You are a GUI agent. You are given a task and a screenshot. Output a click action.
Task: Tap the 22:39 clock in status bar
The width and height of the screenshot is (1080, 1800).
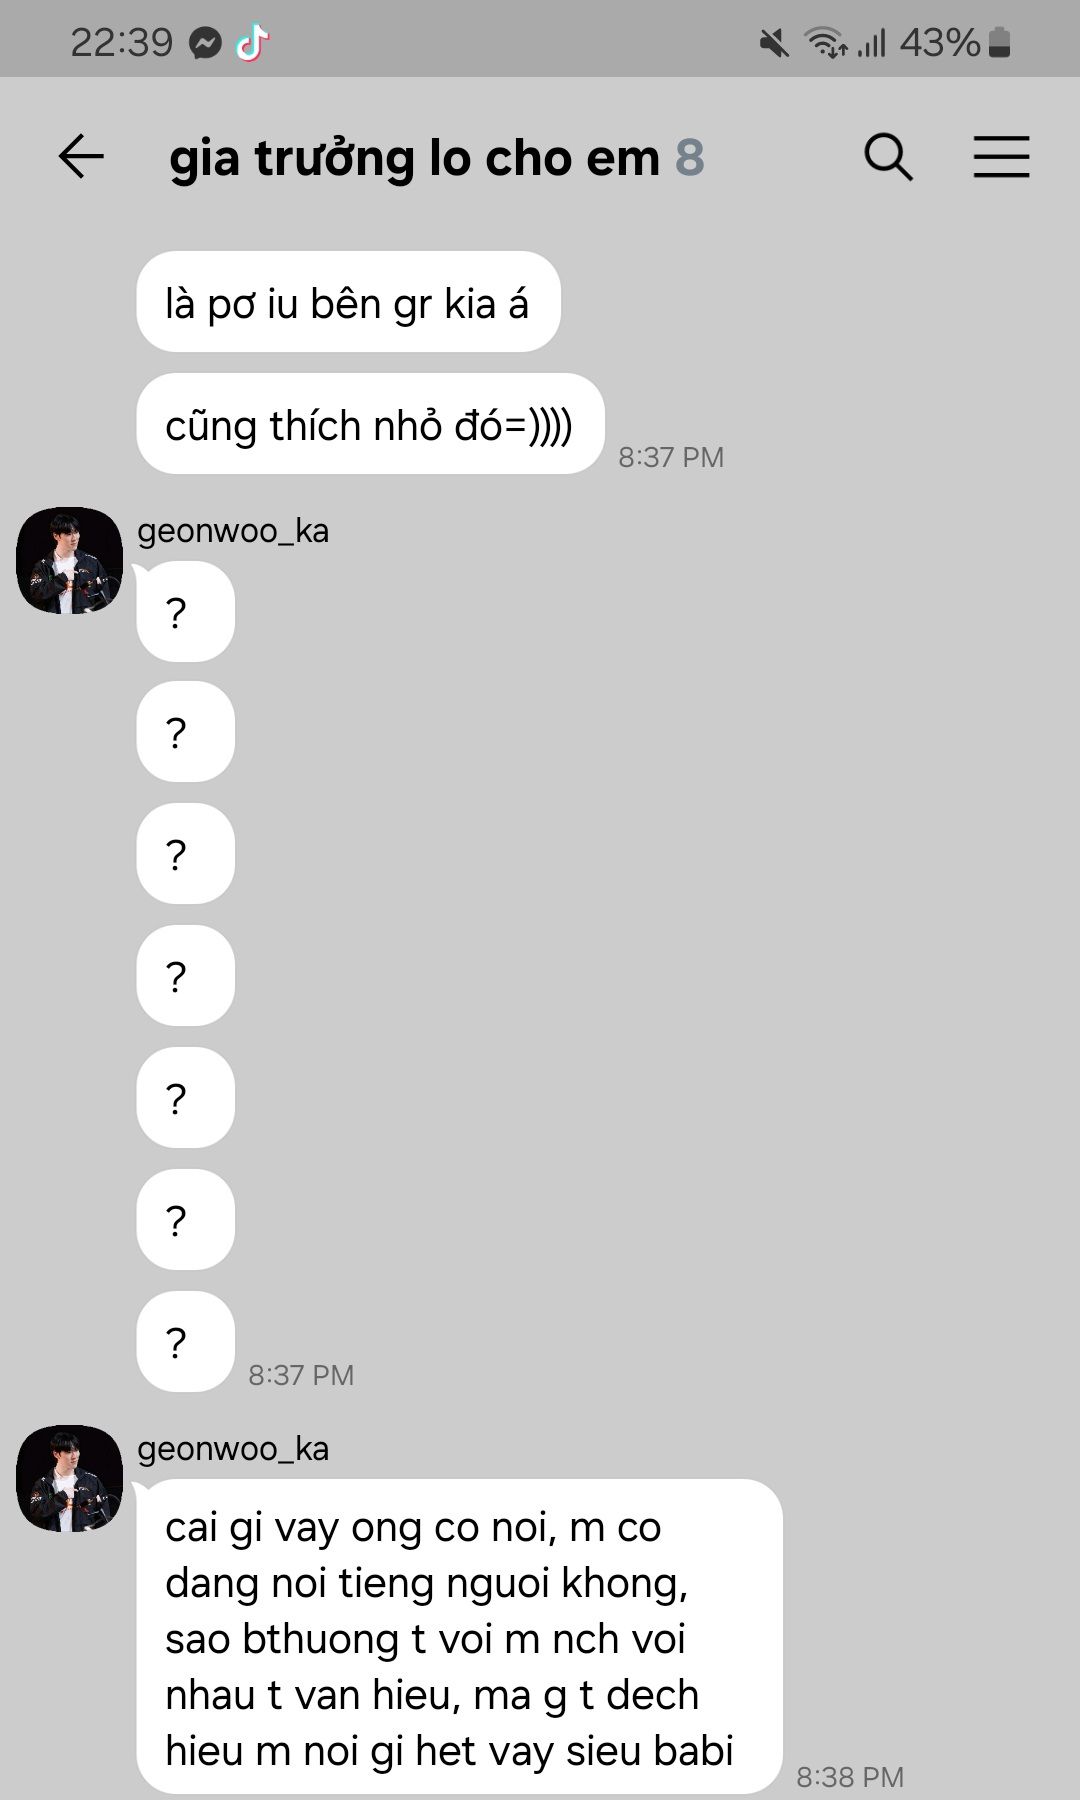click(122, 43)
